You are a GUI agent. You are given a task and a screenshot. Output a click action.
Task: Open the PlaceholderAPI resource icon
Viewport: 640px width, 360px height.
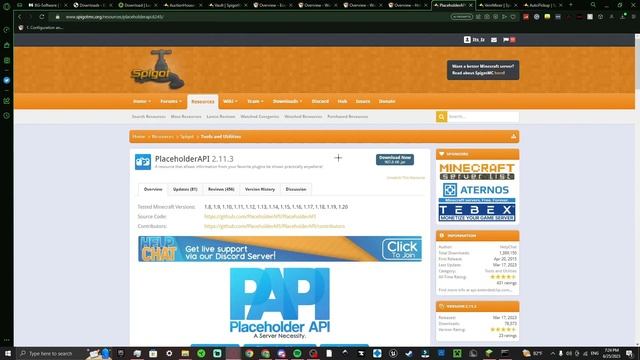click(x=143, y=162)
